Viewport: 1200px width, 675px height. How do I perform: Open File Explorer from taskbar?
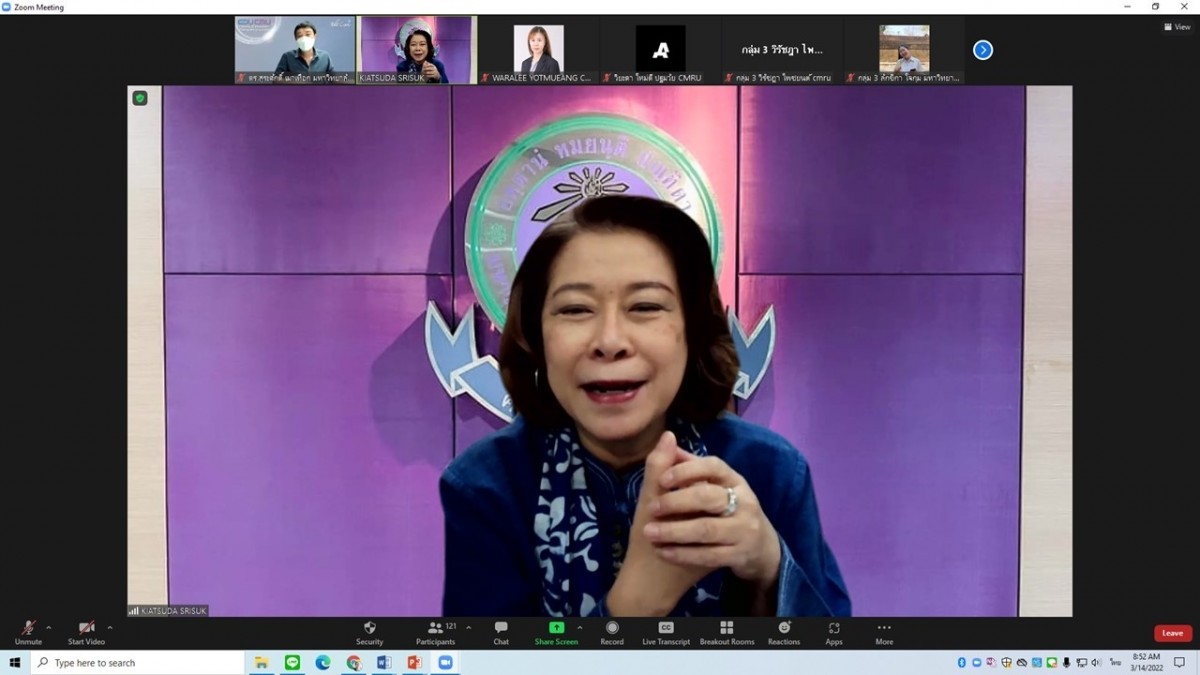(261, 662)
